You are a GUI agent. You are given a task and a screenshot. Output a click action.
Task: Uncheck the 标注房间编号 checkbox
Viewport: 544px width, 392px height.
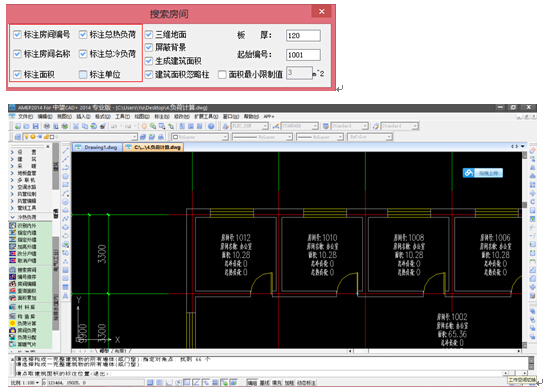click(17, 34)
